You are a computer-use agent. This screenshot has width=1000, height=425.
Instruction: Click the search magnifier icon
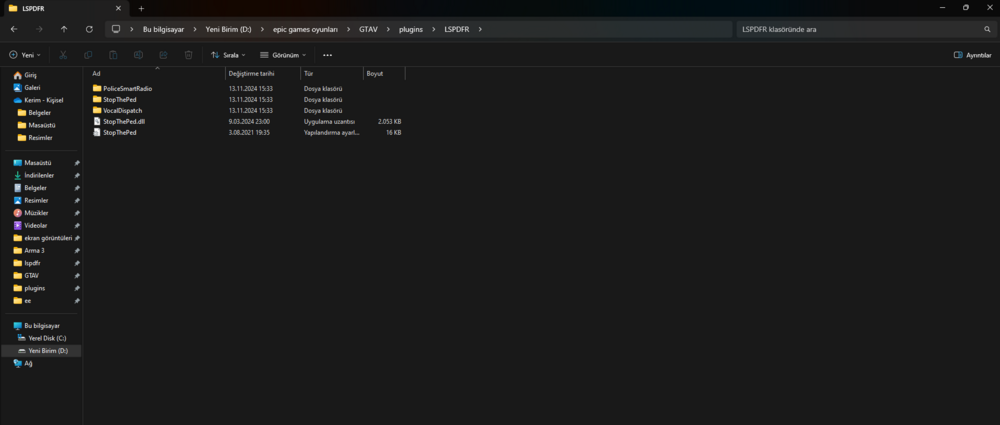[987, 29]
